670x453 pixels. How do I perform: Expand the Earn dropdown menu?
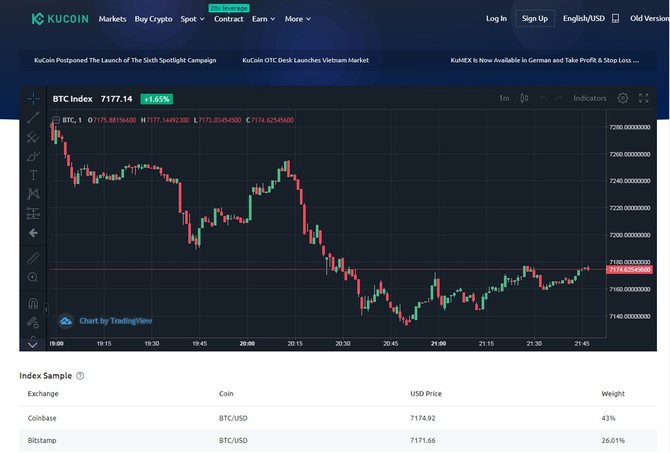[263, 19]
